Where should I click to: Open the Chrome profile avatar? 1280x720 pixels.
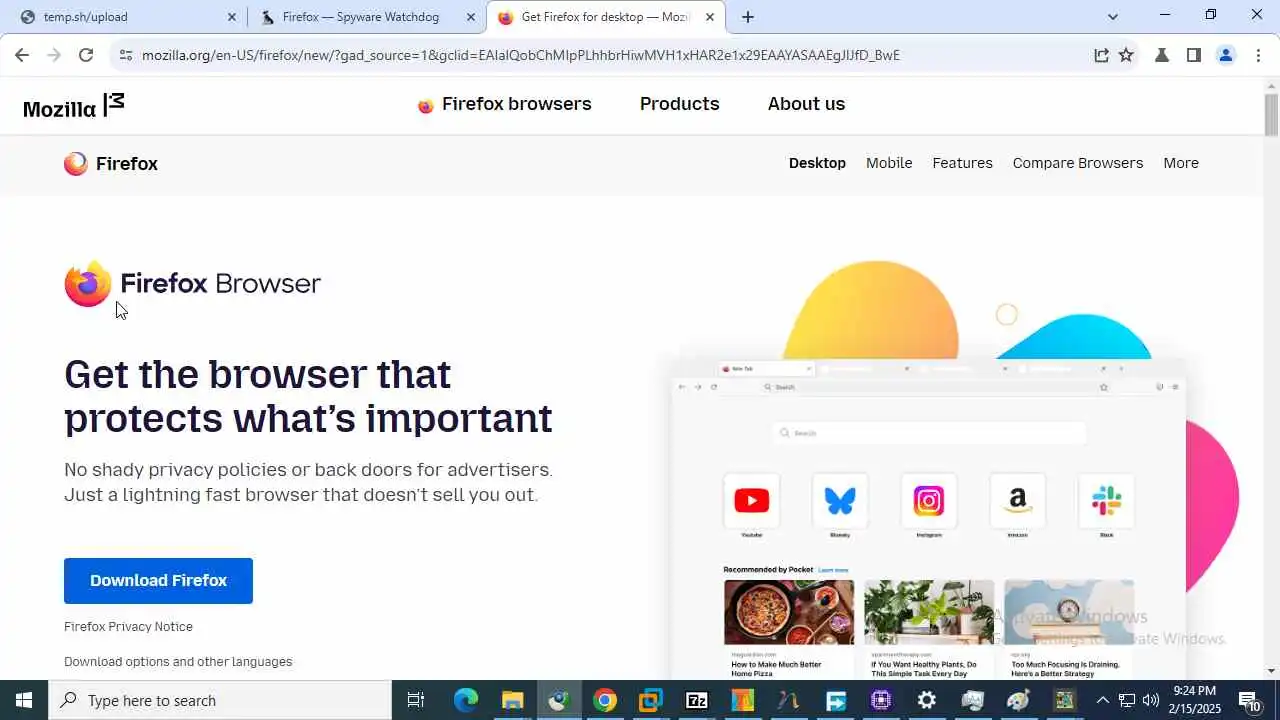click(1226, 55)
